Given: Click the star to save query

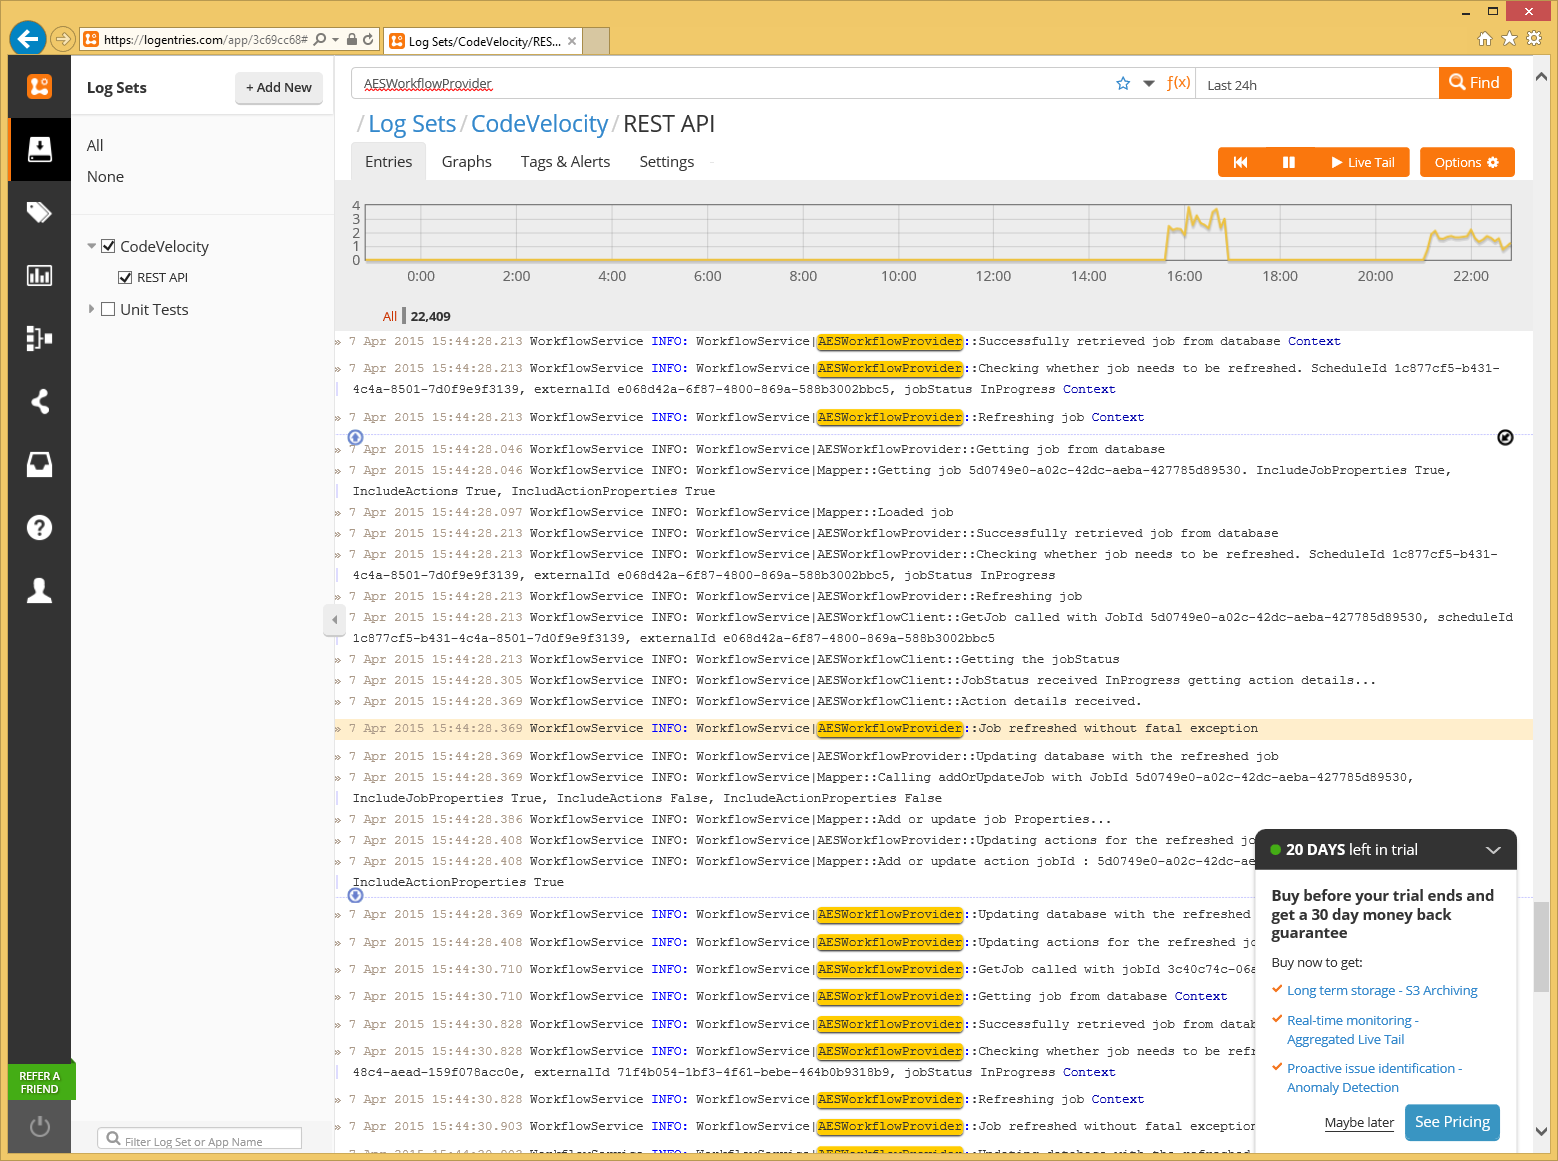Looking at the screenshot, I should pyautogui.click(x=1123, y=84).
